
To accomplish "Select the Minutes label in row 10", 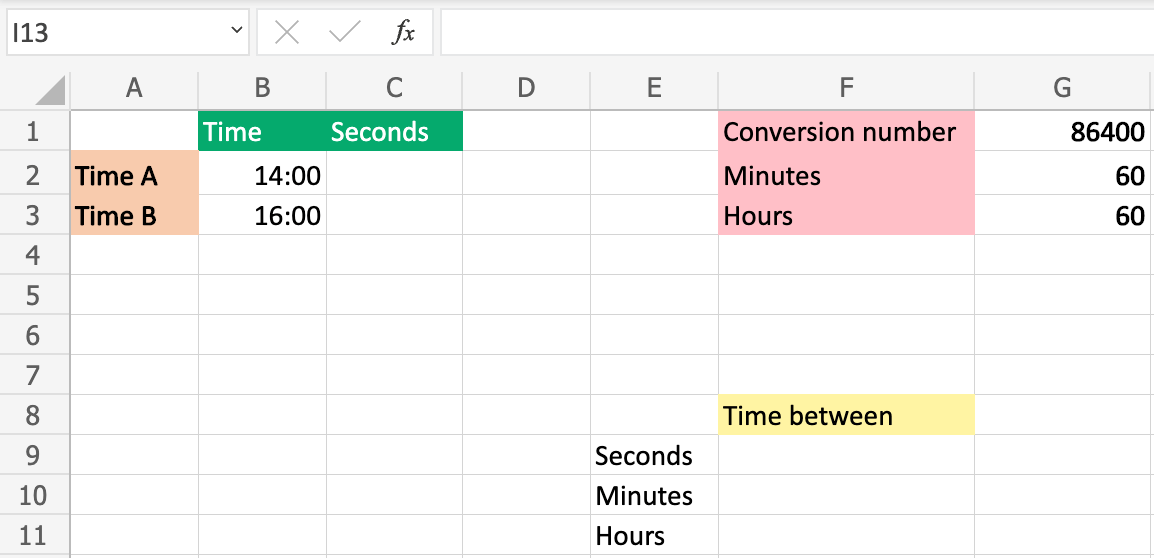I will pos(654,495).
